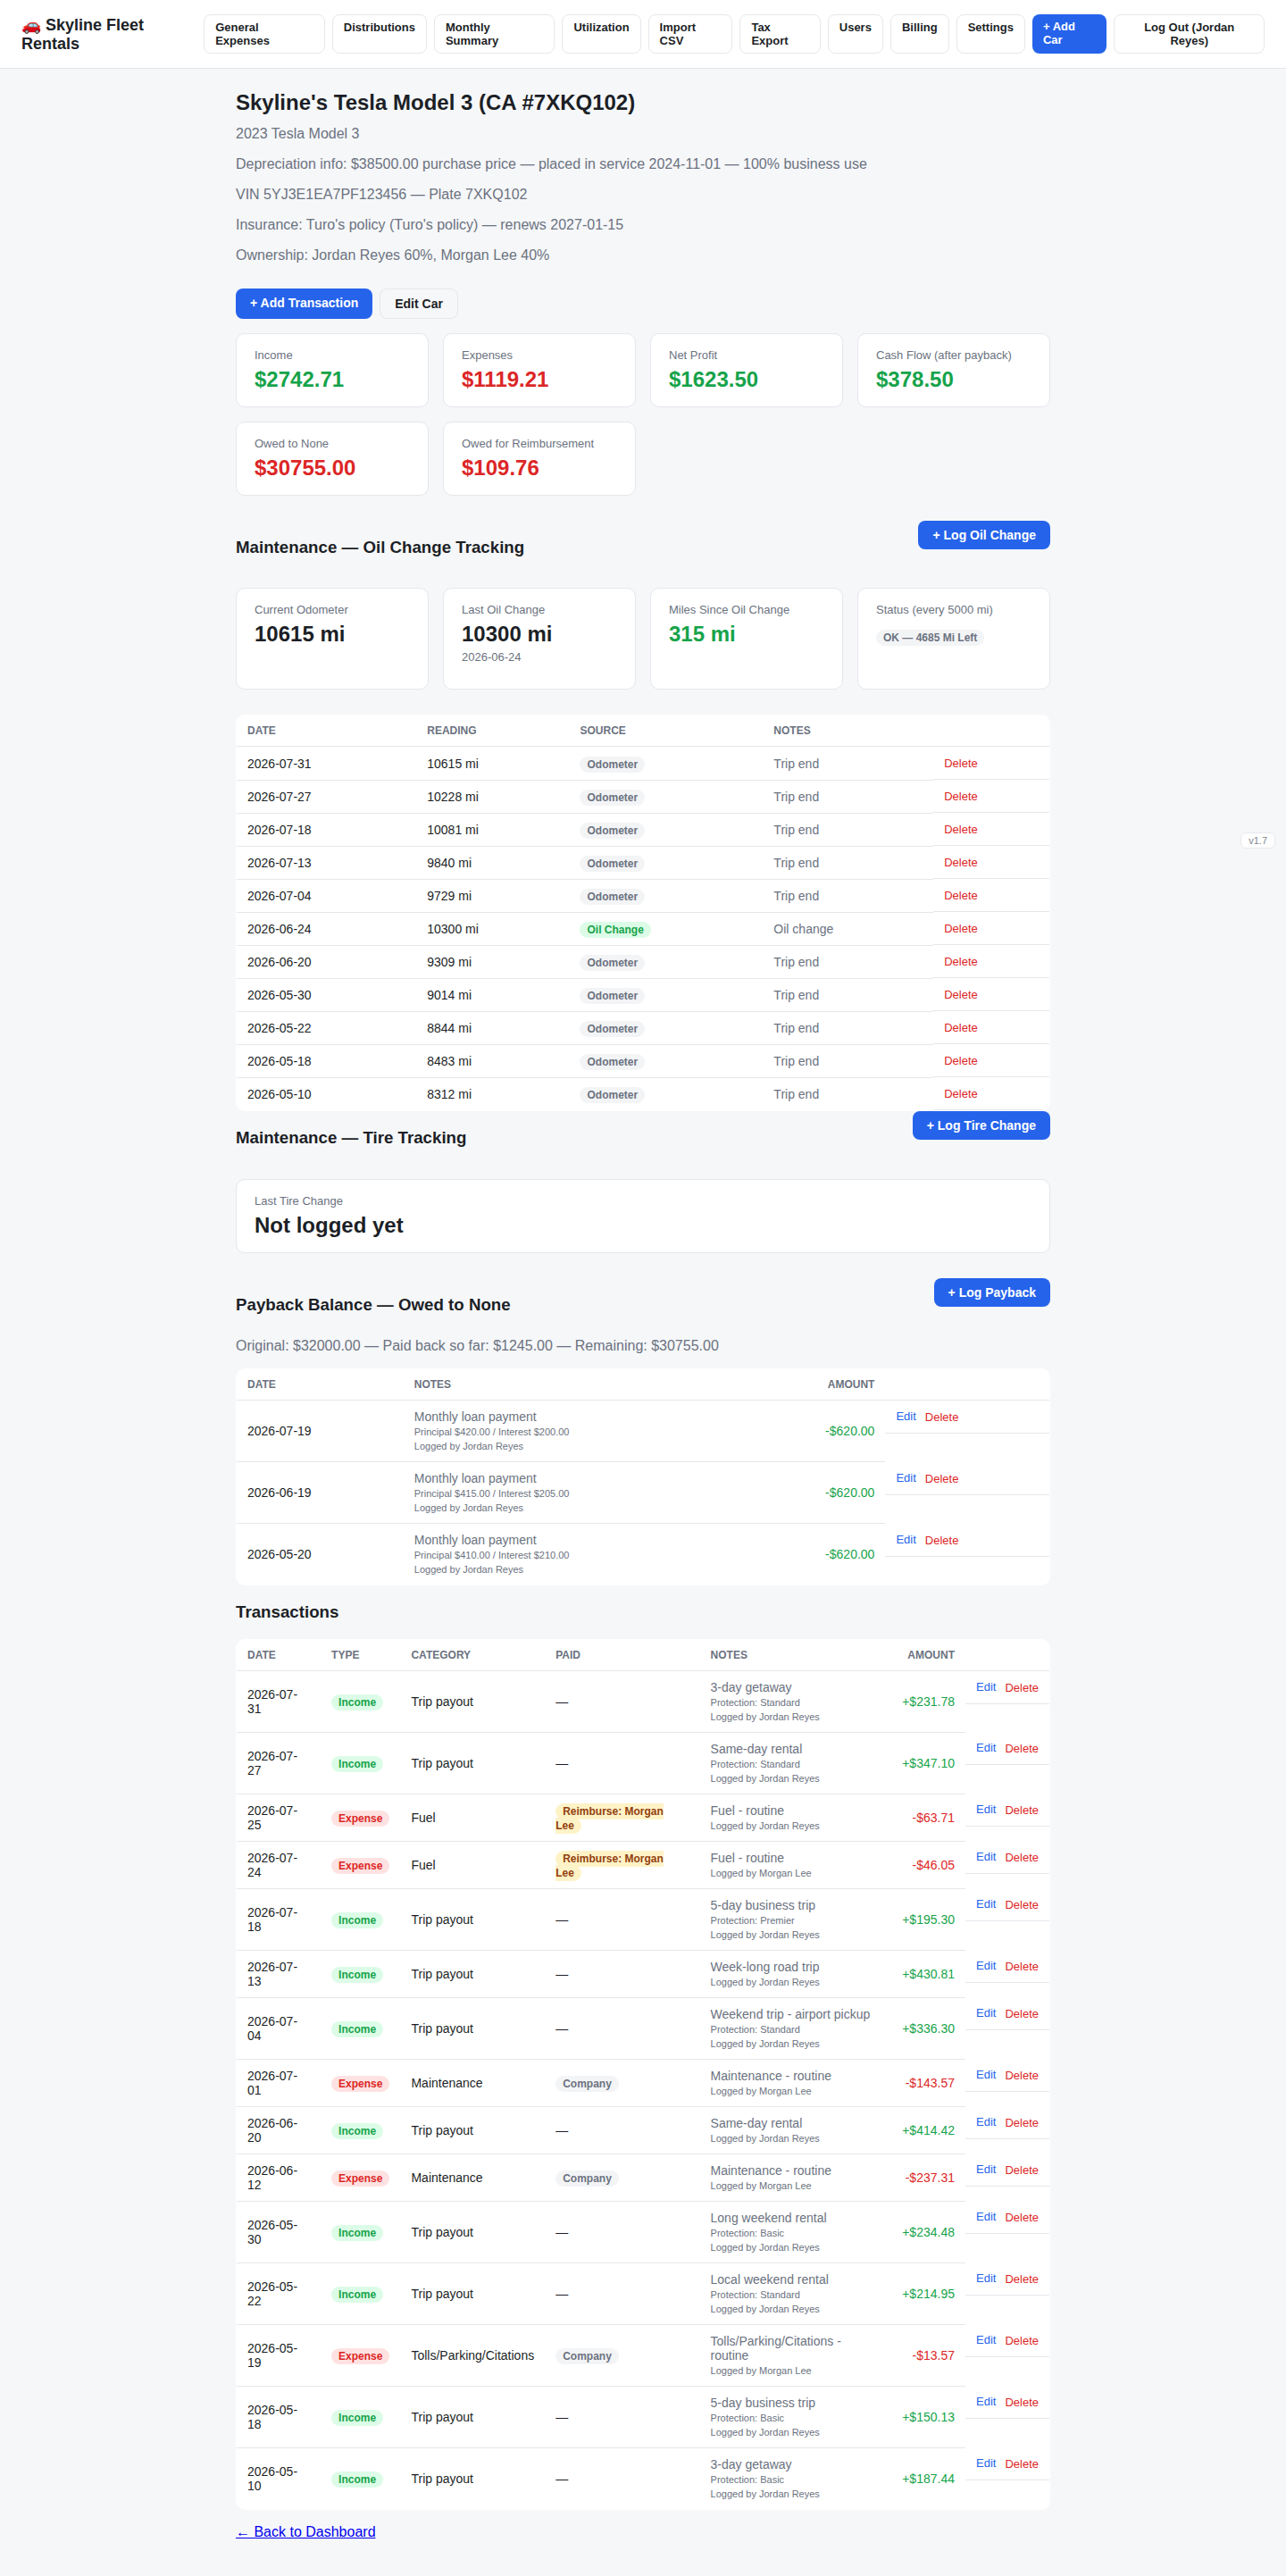Delete the -$143.57 maintenance expense
Image resolution: width=1286 pixels, height=2576 pixels.
1021,2075
